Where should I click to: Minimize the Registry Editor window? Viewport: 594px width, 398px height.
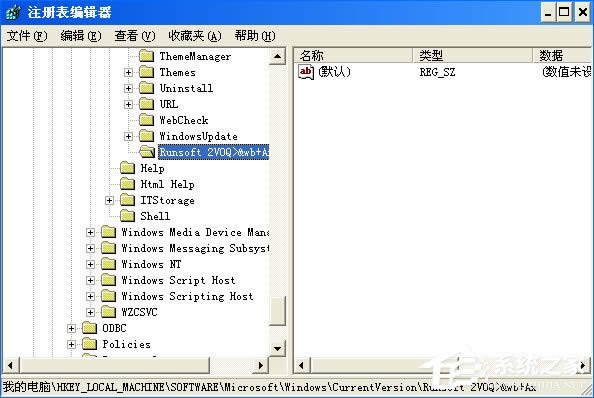tap(548, 13)
